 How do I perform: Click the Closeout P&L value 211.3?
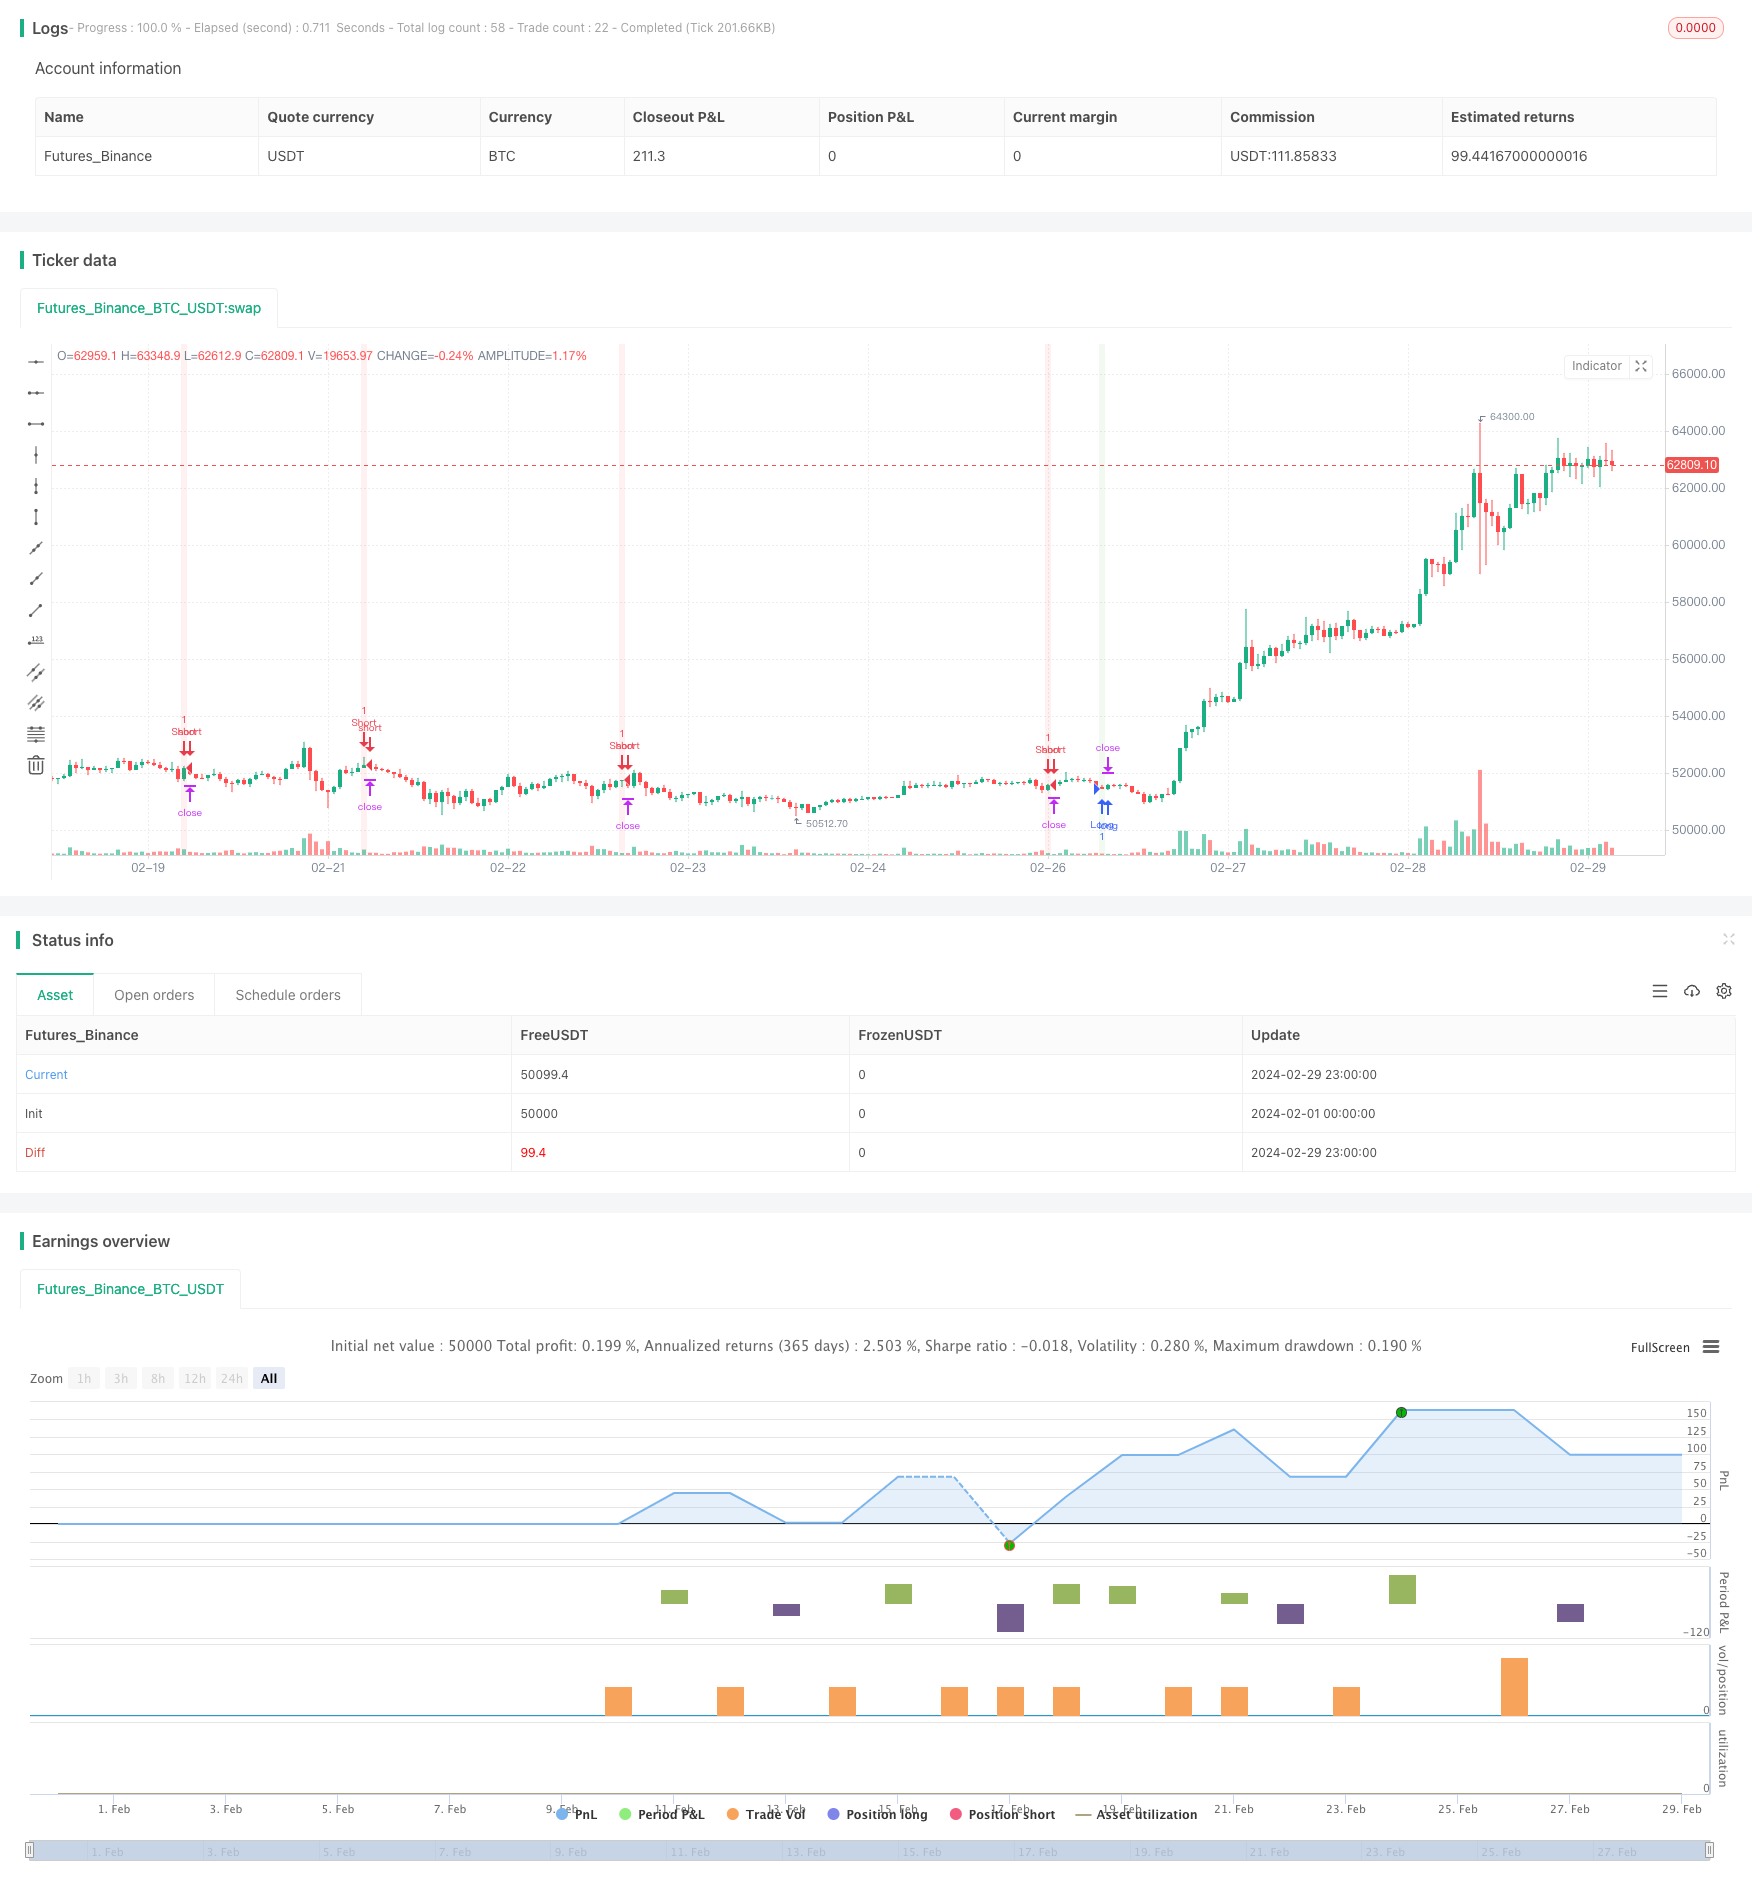point(649,156)
